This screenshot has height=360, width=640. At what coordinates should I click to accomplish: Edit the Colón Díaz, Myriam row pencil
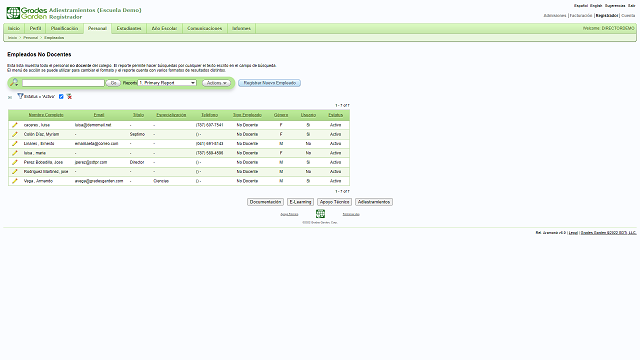(x=15, y=134)
